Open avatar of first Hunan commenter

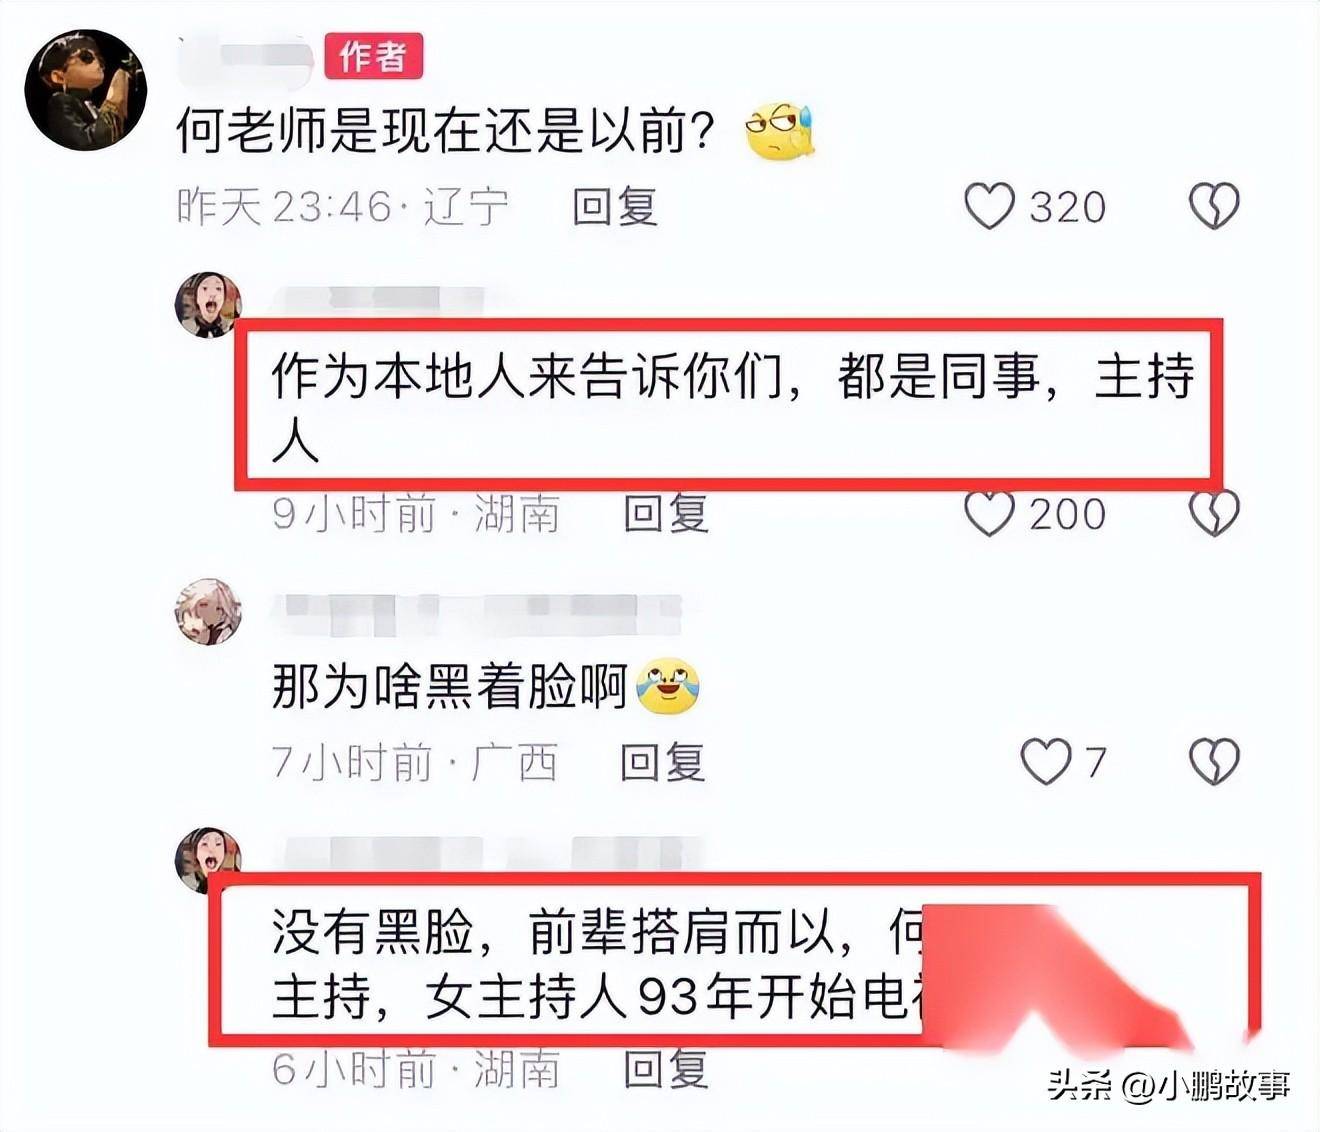tap(209, 304)
